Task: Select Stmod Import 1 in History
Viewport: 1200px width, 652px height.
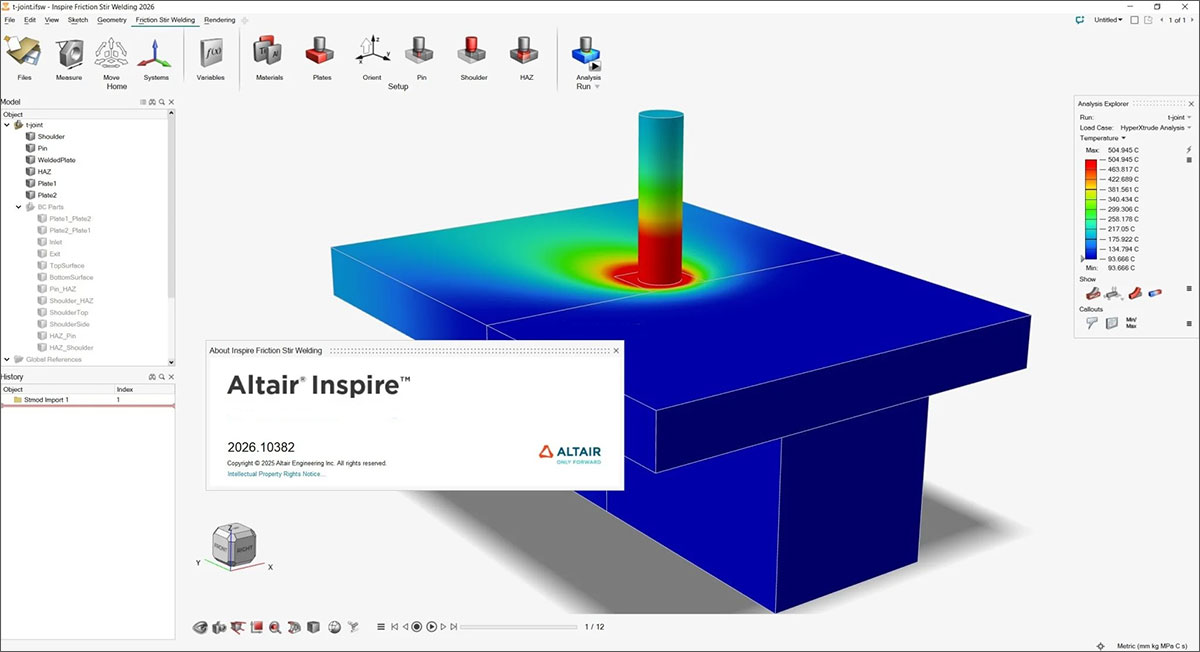Action: point(48,399)
